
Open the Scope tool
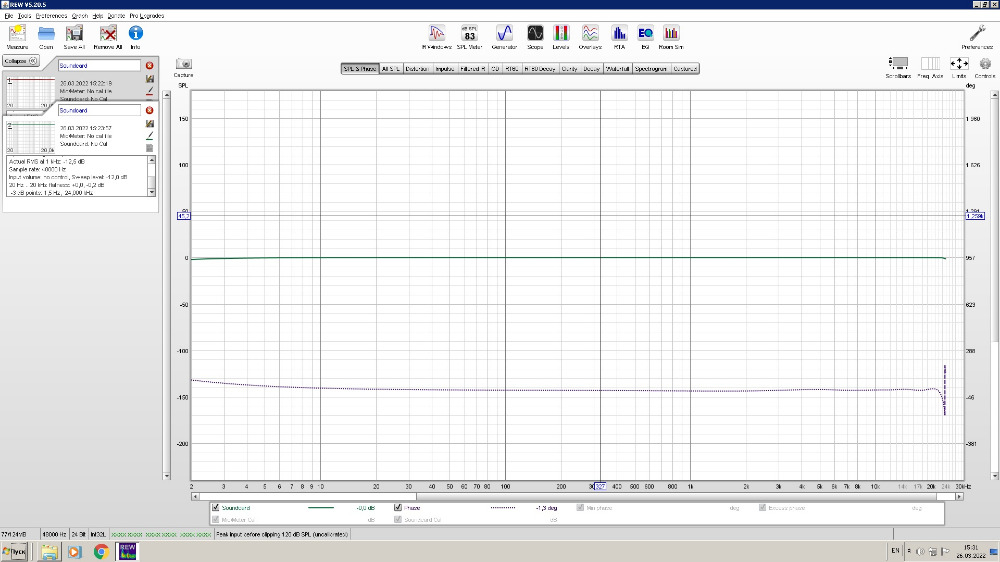point(535,37)
